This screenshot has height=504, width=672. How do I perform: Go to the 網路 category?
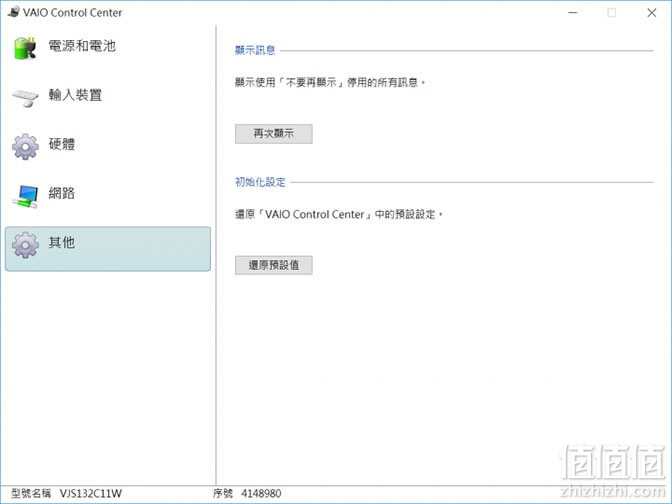62,193
